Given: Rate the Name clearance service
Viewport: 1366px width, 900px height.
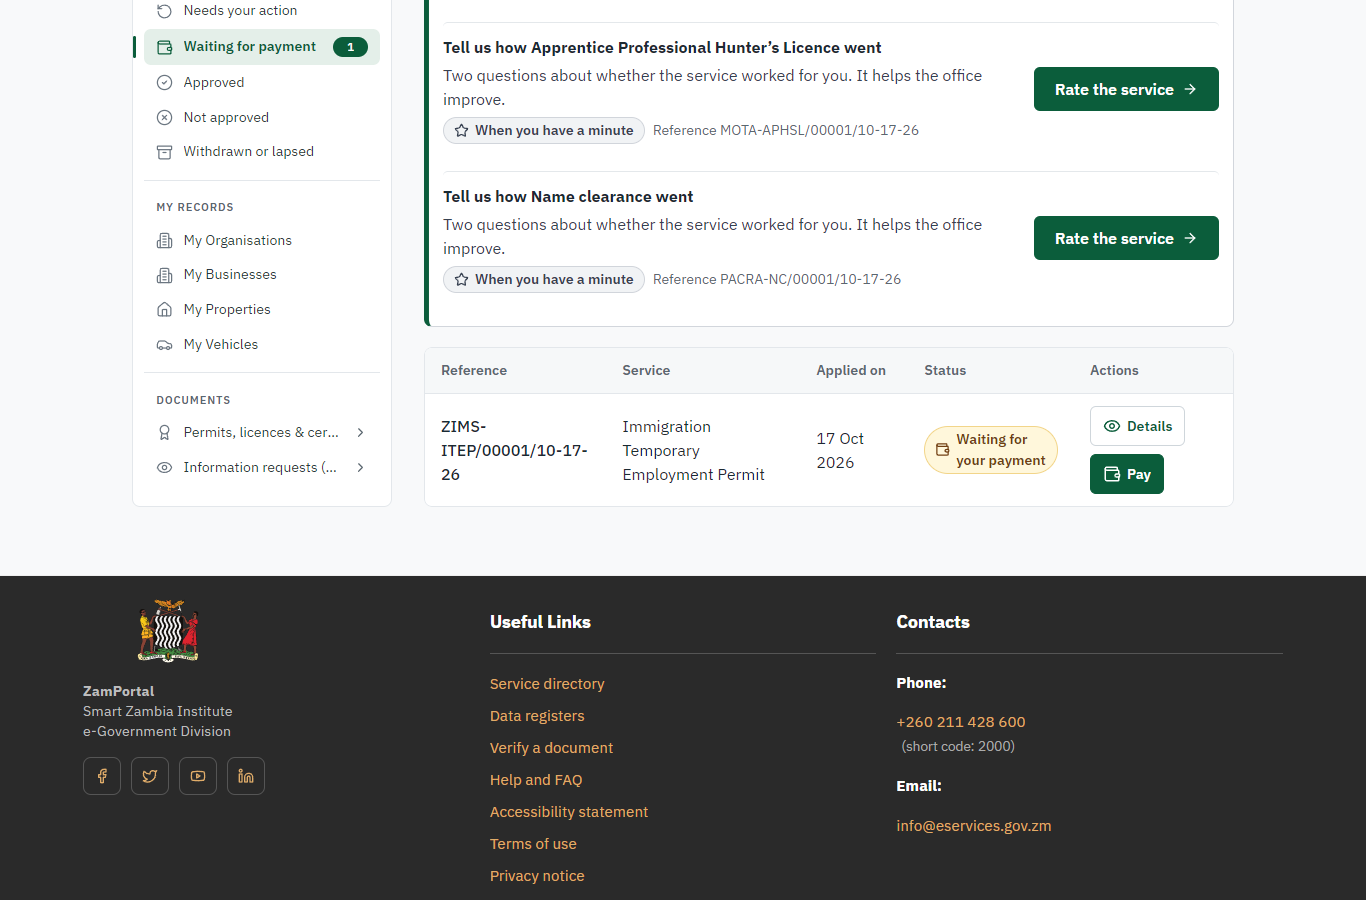Looking at the screenshot, I should click(x=1126, y=238).
